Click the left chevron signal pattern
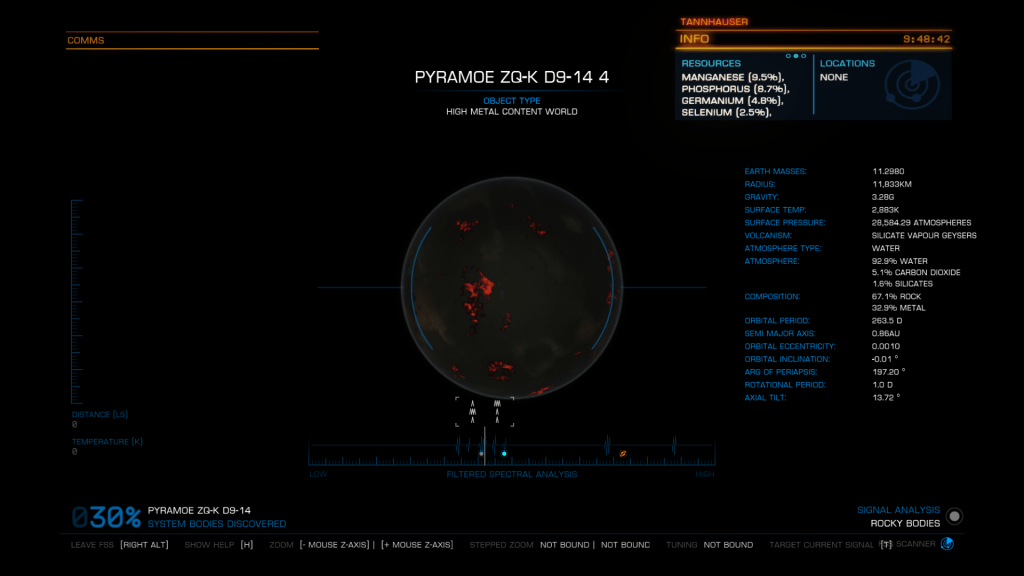 tap(473, 412)
